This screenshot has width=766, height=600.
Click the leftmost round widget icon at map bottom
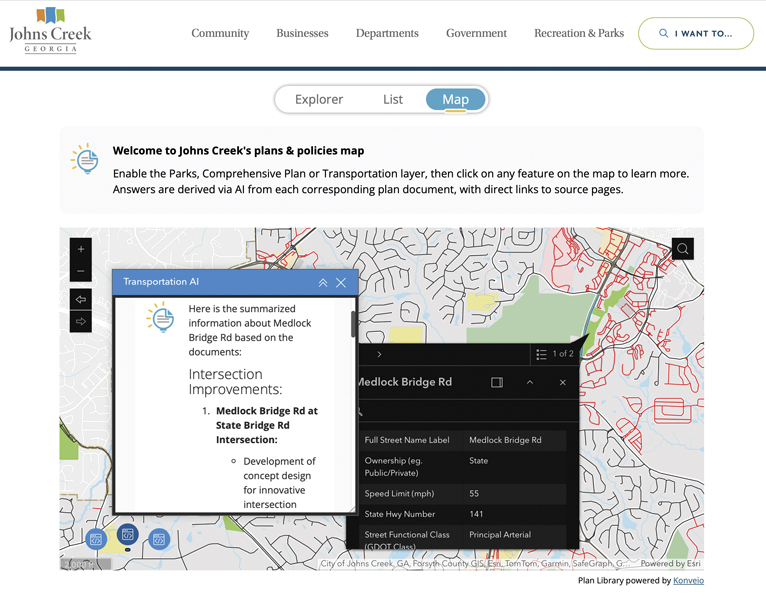(96, 539)
